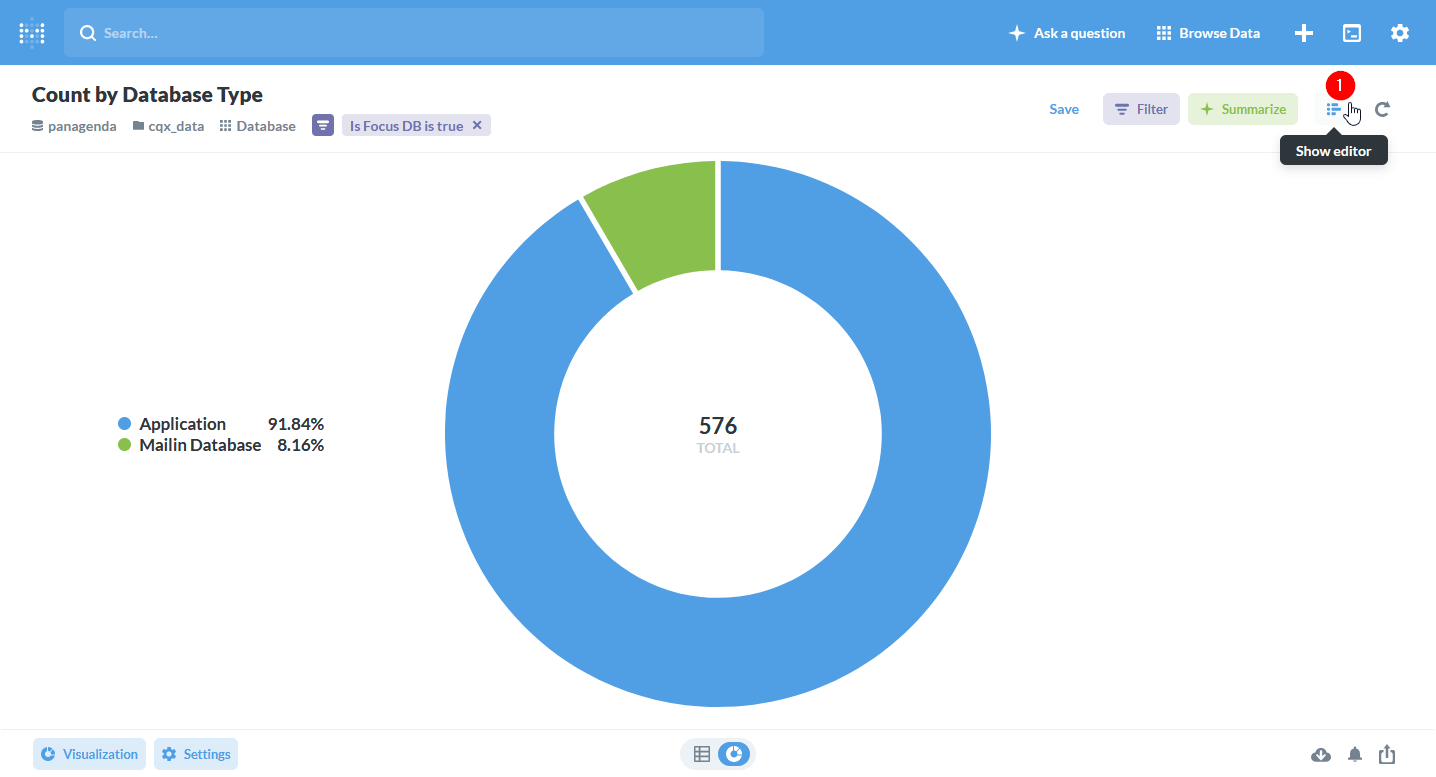This screenshot has height=777, width=1436.
Task: Remove the Is Focus DB filter
Action: pos(477,125)
